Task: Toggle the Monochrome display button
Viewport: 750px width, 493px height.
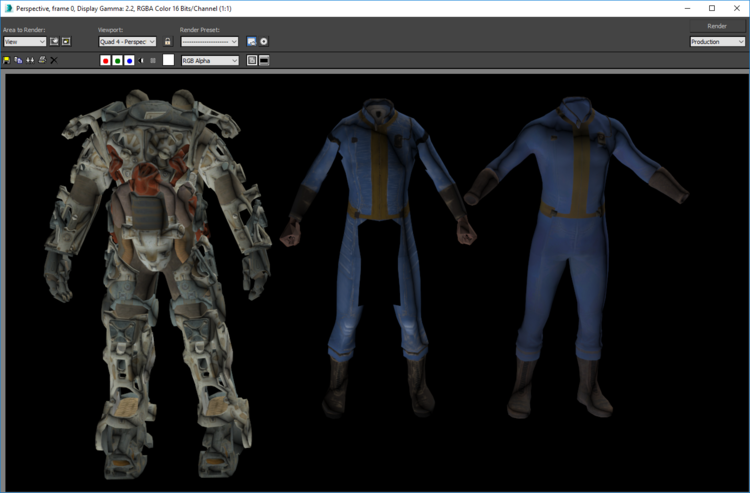Action: [x=153, y=61]
